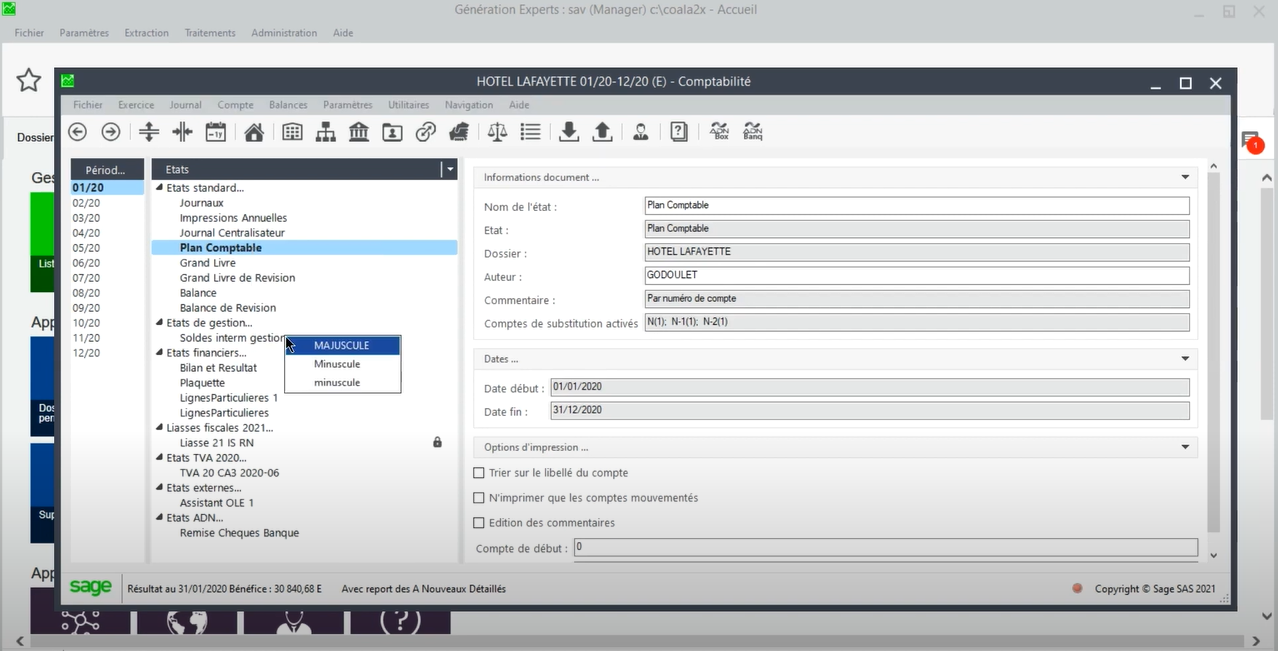Select Bilan et Resultat report
The image size is (1278, 651).
pos(218,368)
